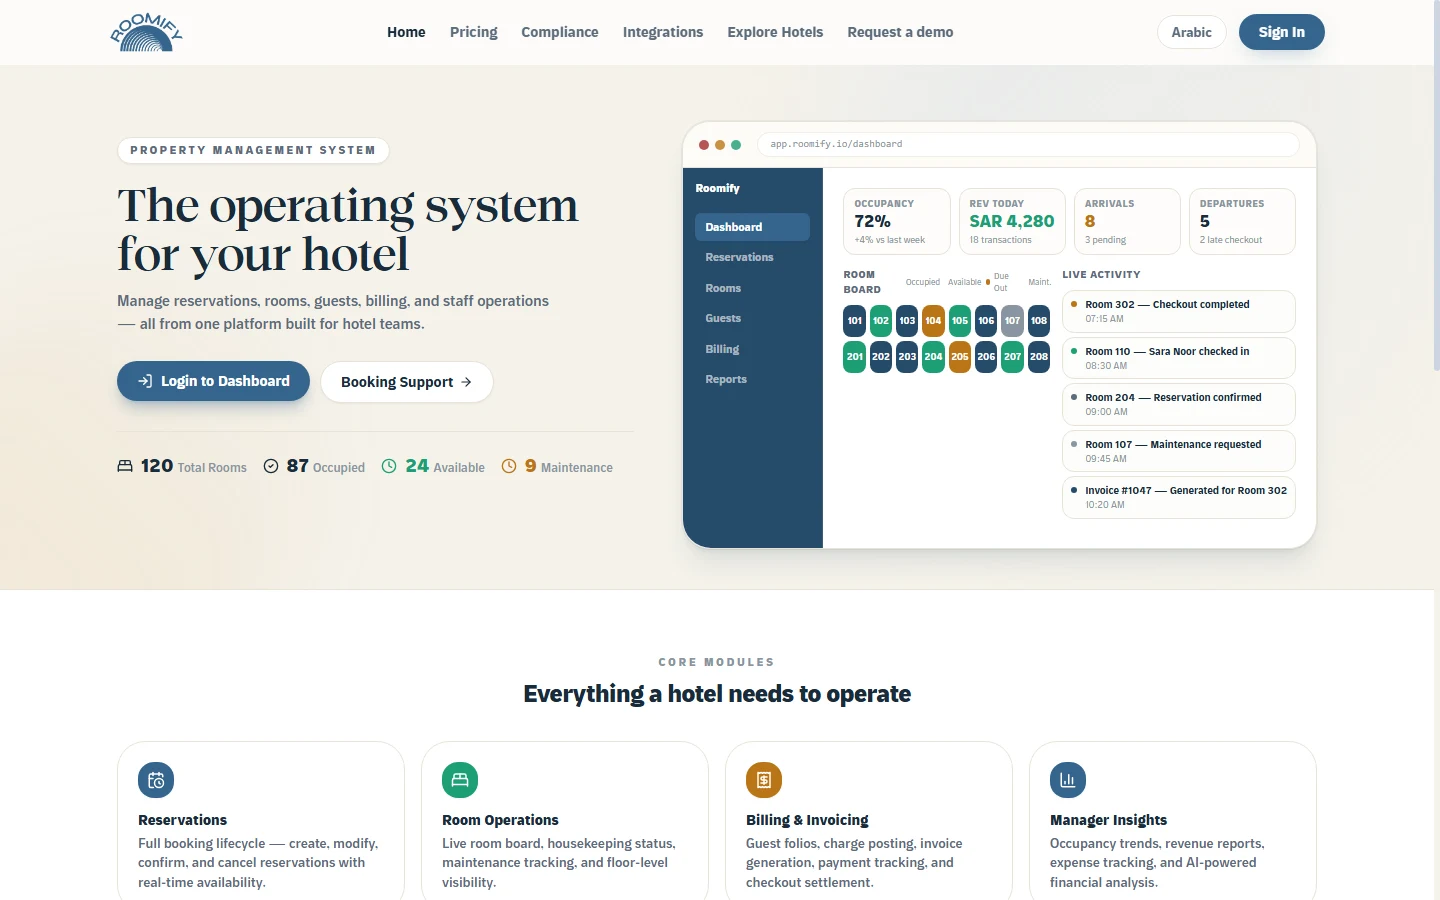The height and width of the screenshot is (900, 1440).
Task: Click the Manager Insights chart icon
Action: pos(1068,780)
